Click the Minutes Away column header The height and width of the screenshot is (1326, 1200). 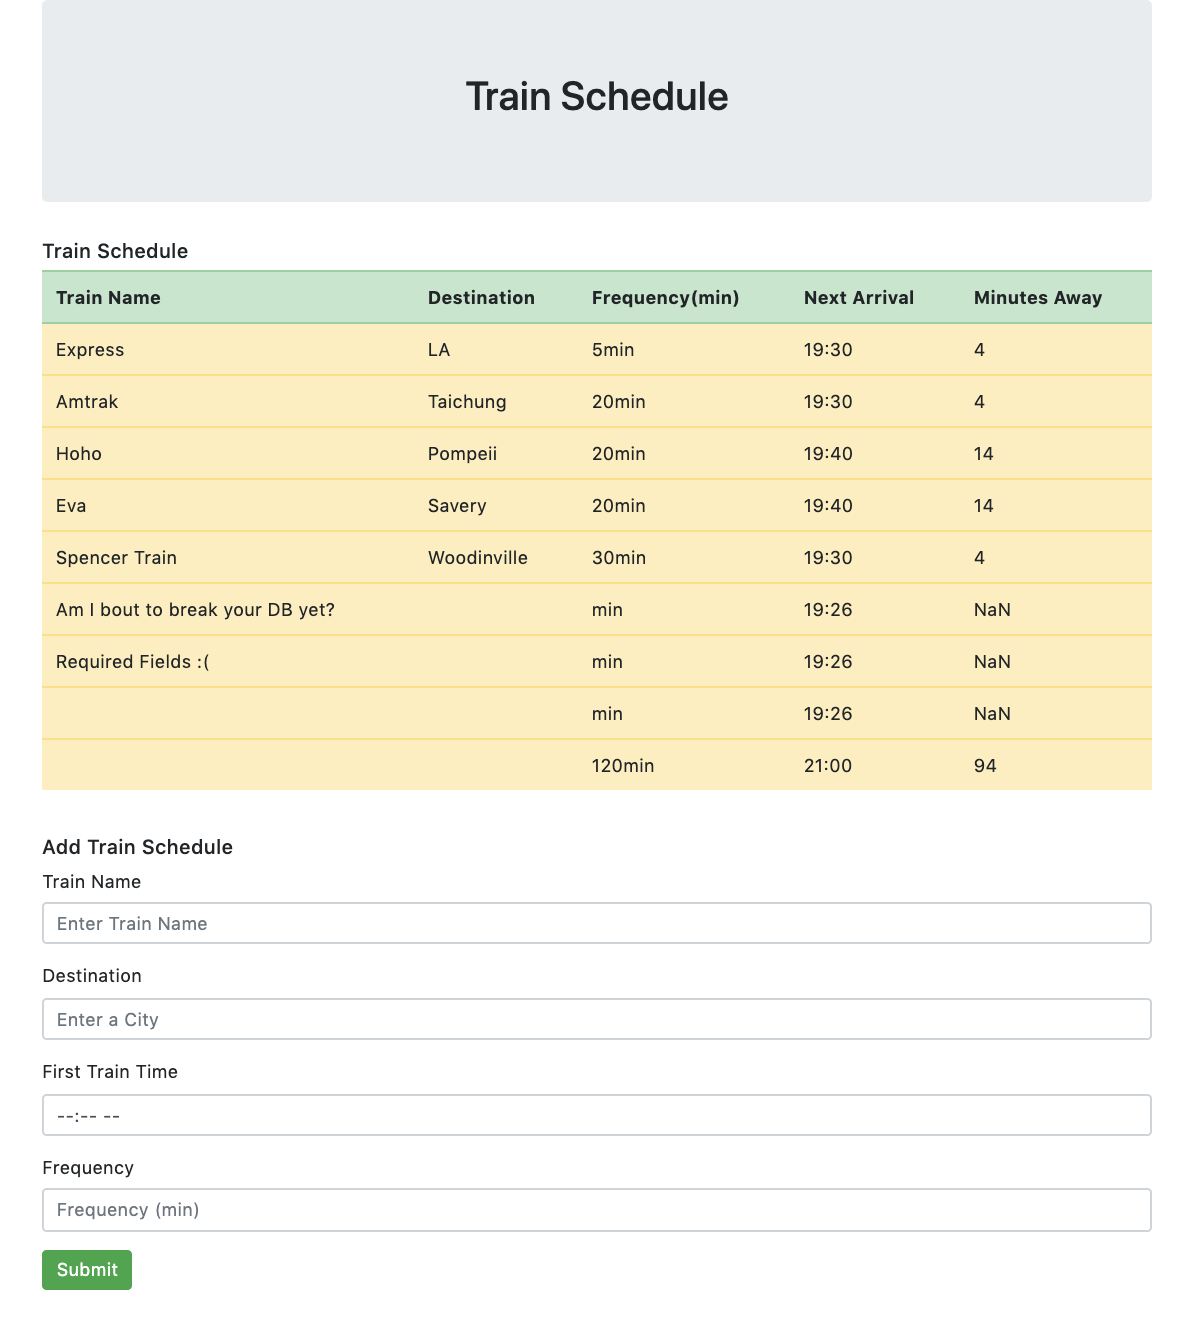point(1037,297)
